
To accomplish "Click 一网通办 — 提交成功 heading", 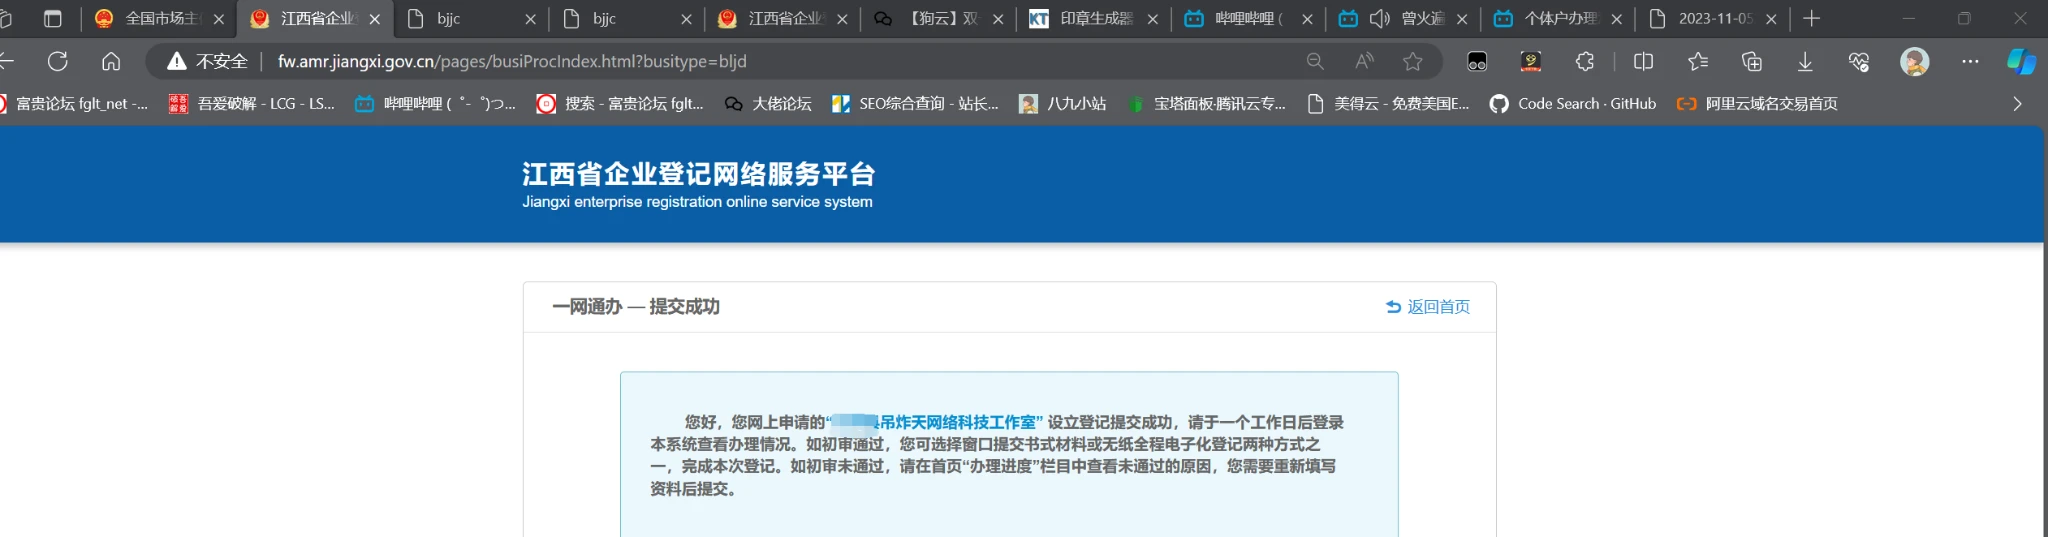I will point(636,307).
